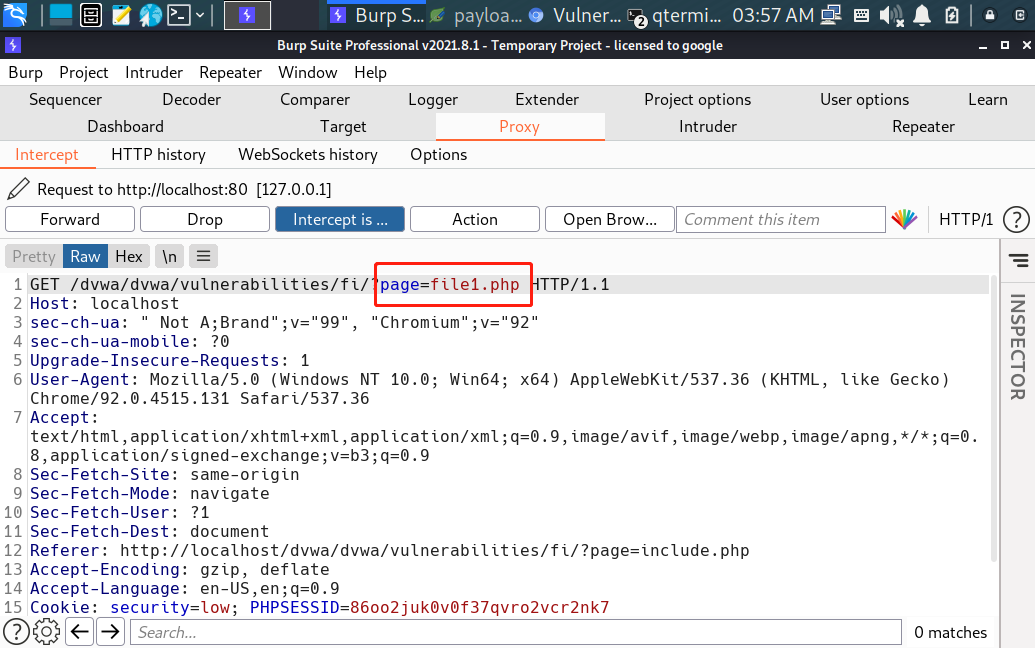Image resolution: width=1035 pixels, height=648 pixels.
Task: Switch to the Extender tab
Action: 547,100
